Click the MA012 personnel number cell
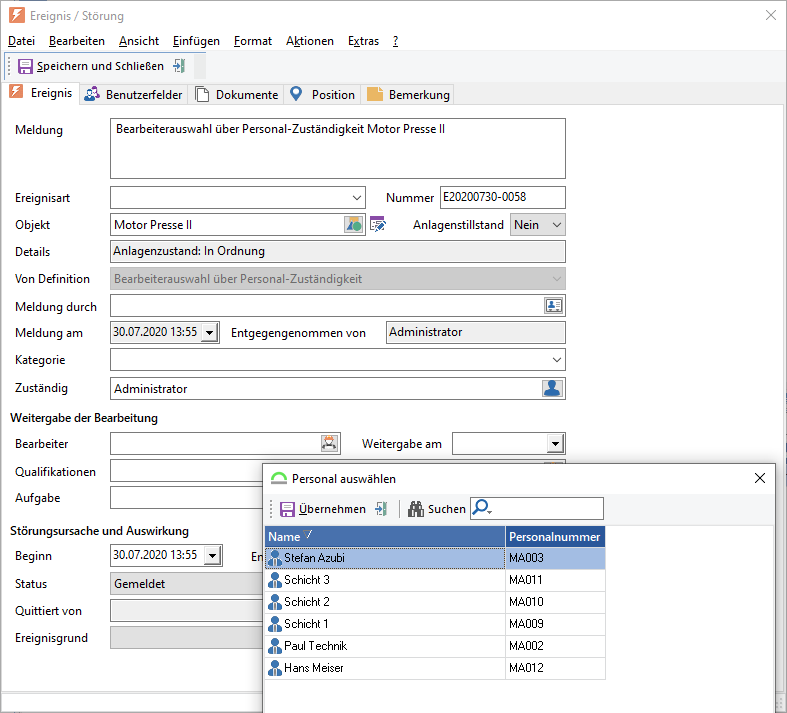Viewport: 787px width, 713px height. click(x=555, y=668)
